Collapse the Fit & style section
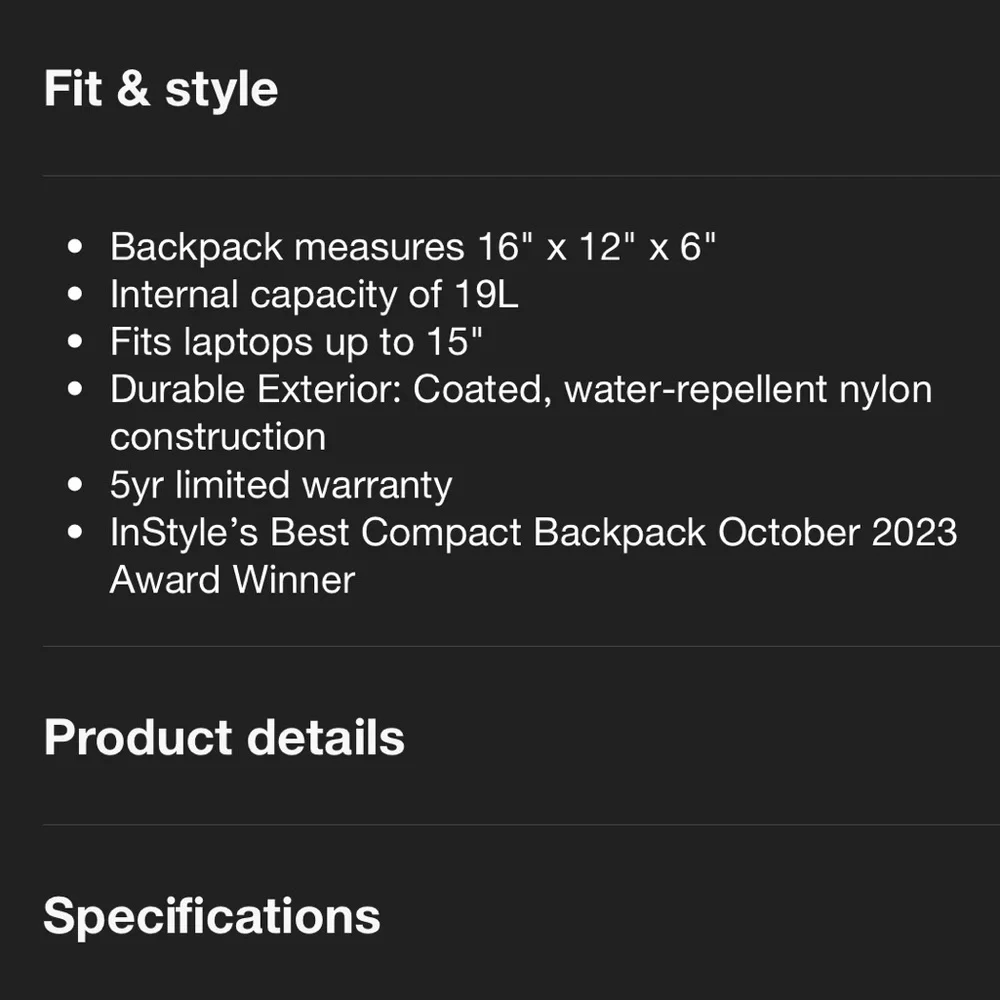Image resolution: width=1000 pixels, height=1000 pixels. tap(161, 89)
